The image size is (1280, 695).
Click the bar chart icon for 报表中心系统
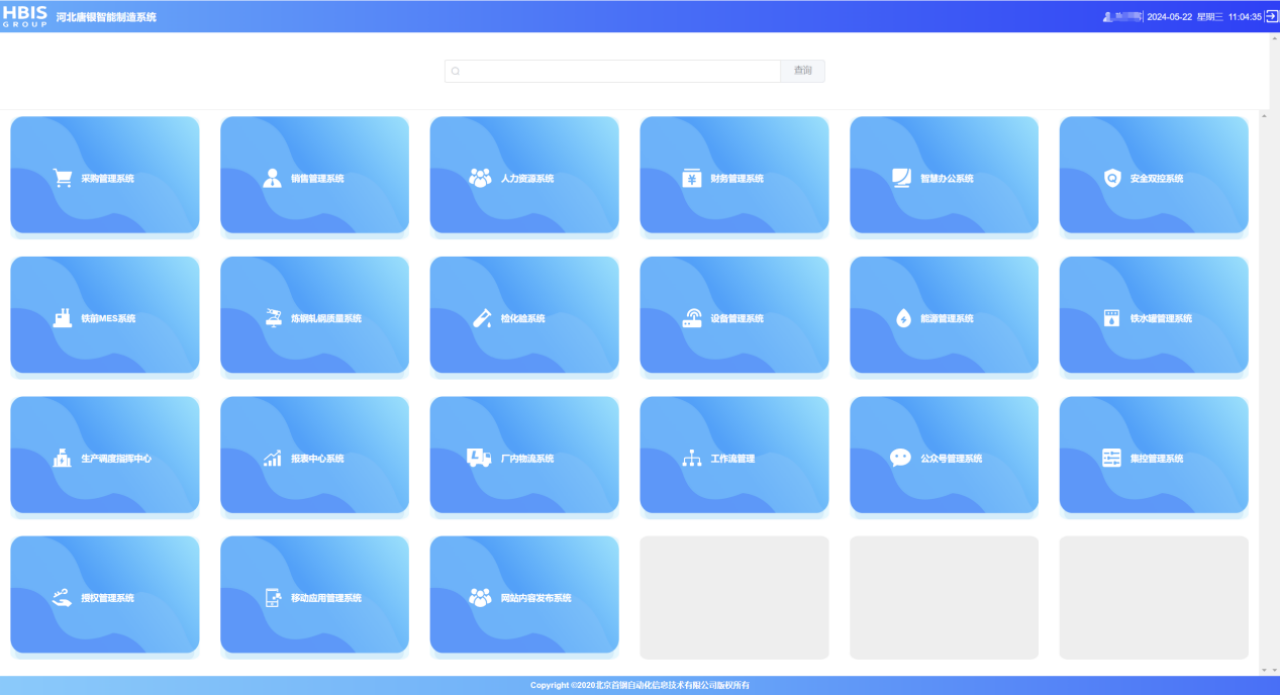272,458
